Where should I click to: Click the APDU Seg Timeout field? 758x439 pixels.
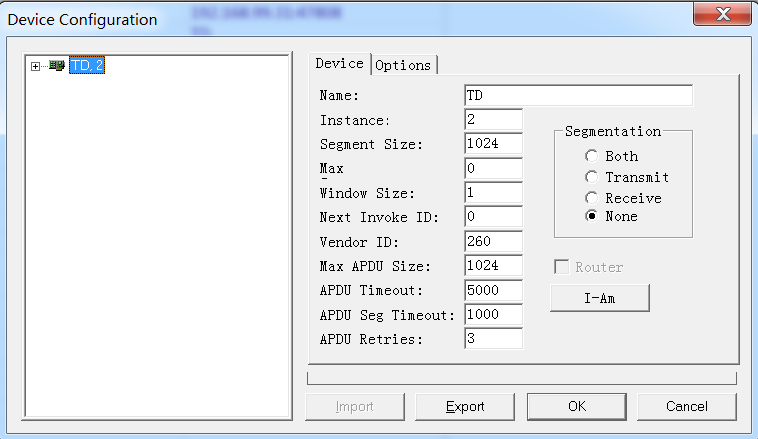[x=494, y=314]
